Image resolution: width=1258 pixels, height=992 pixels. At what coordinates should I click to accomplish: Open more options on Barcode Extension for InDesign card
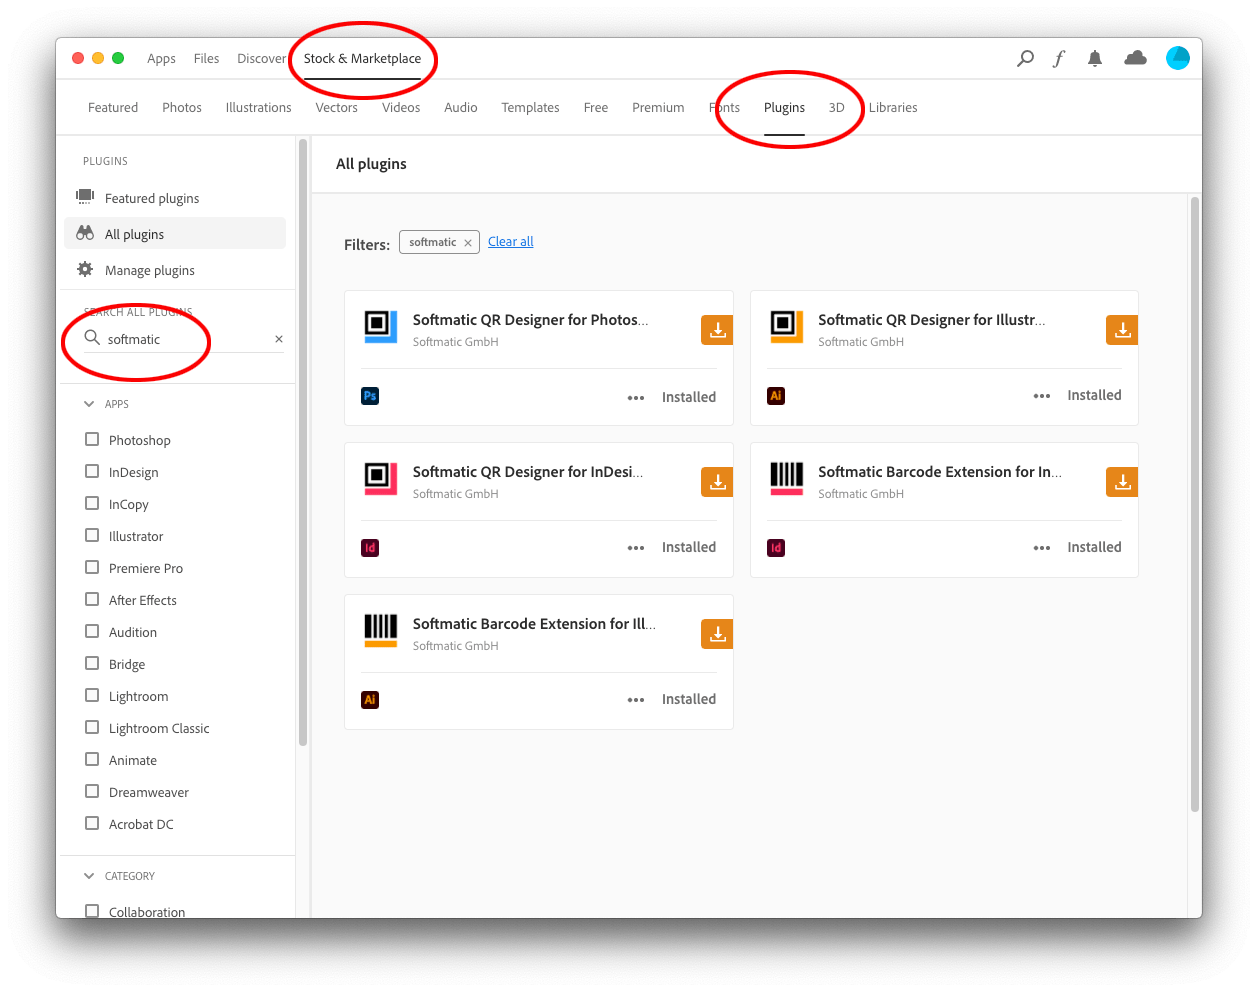coord(1042,548)
